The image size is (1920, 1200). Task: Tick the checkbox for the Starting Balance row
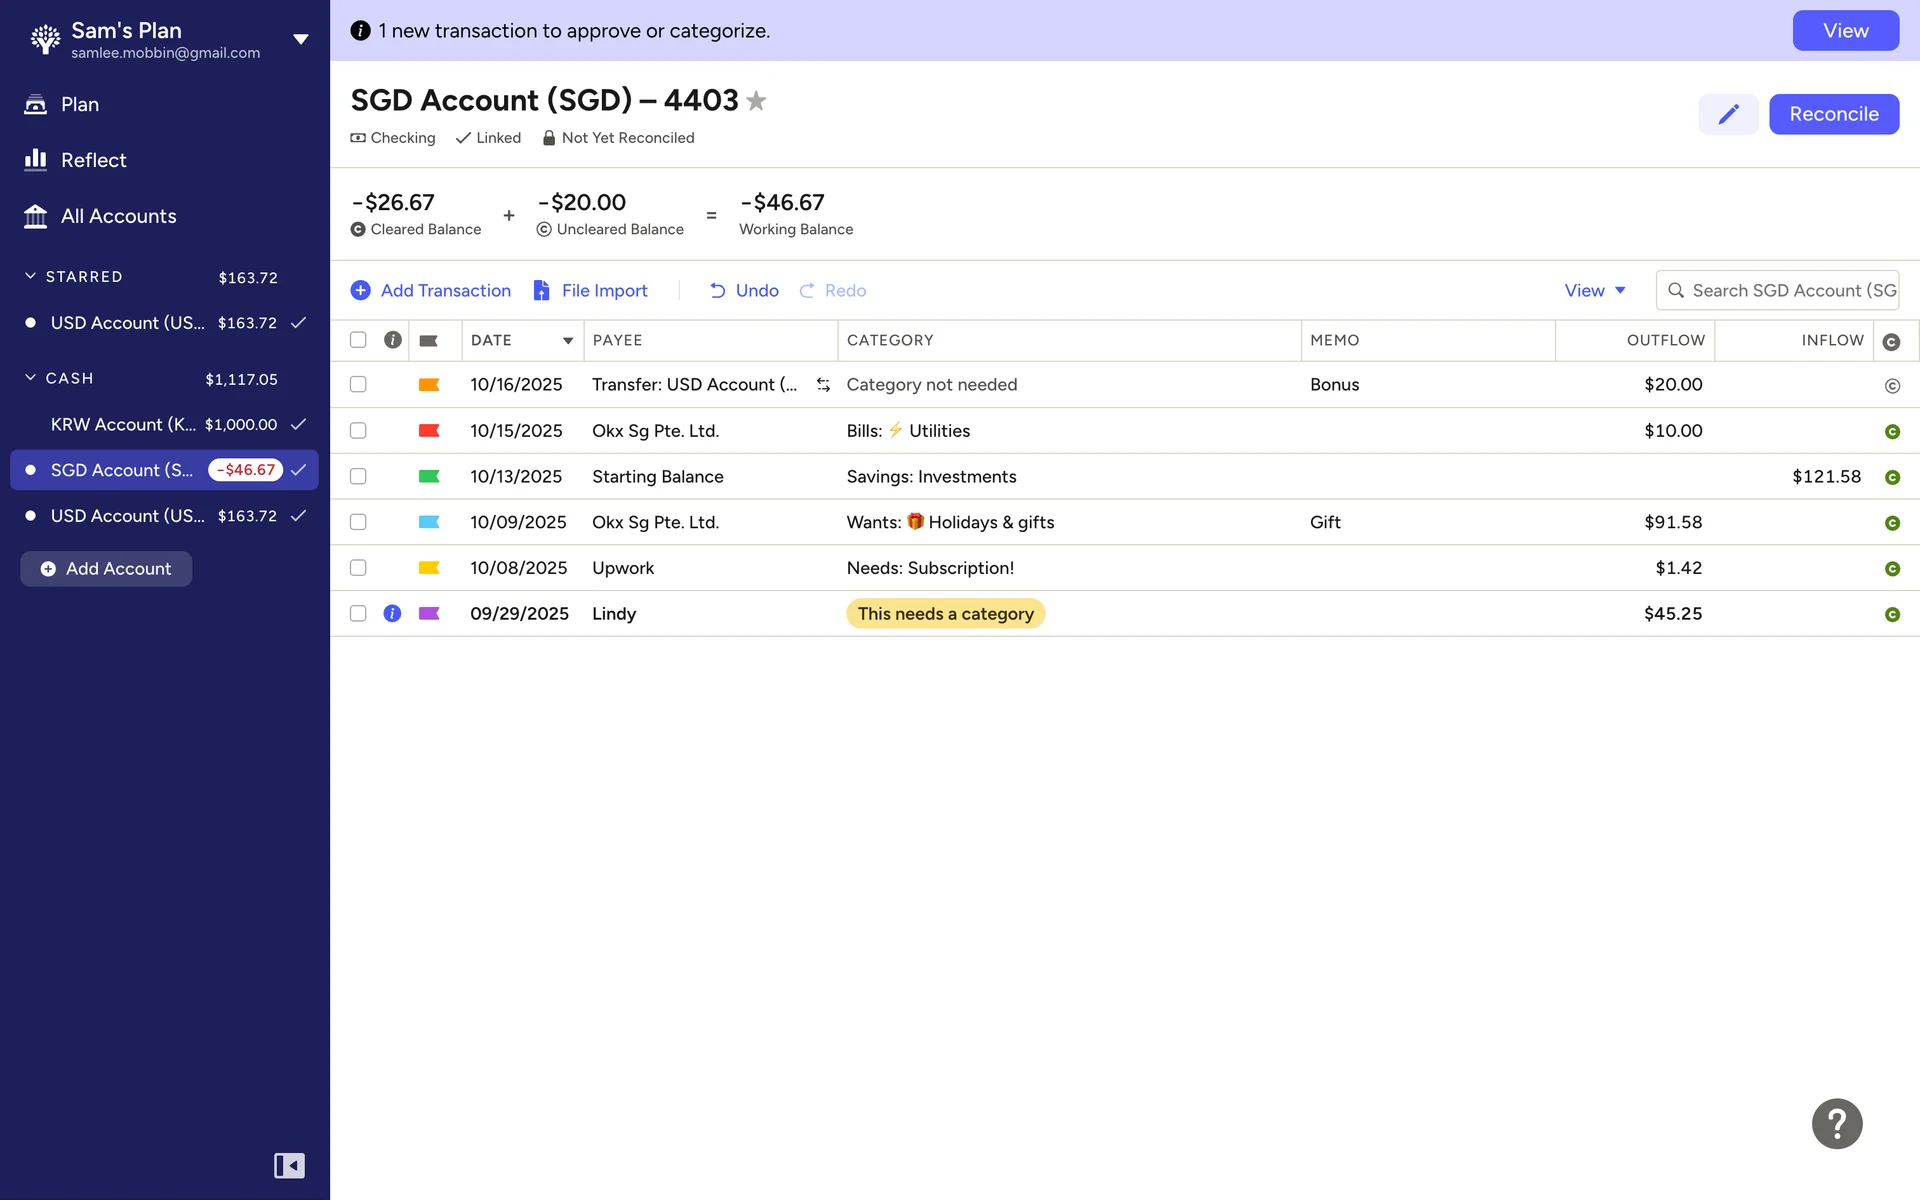(x=358, y=476)
